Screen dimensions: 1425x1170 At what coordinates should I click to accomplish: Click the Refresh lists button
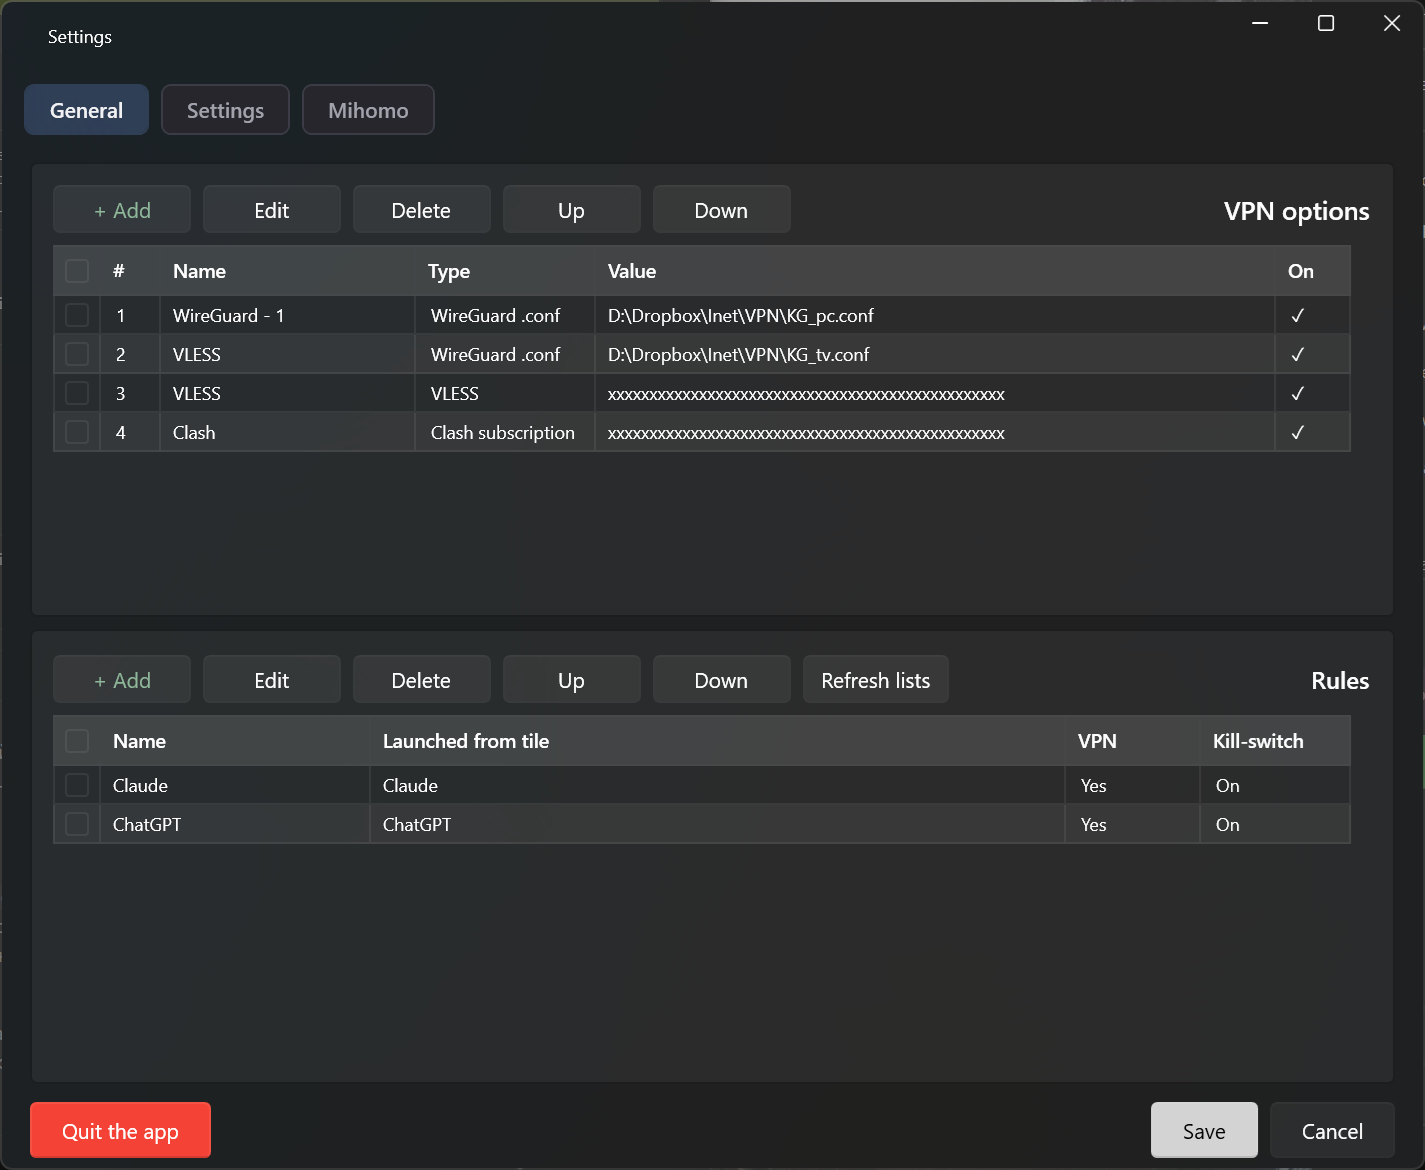pyautogui.click(x=876, y=680)
